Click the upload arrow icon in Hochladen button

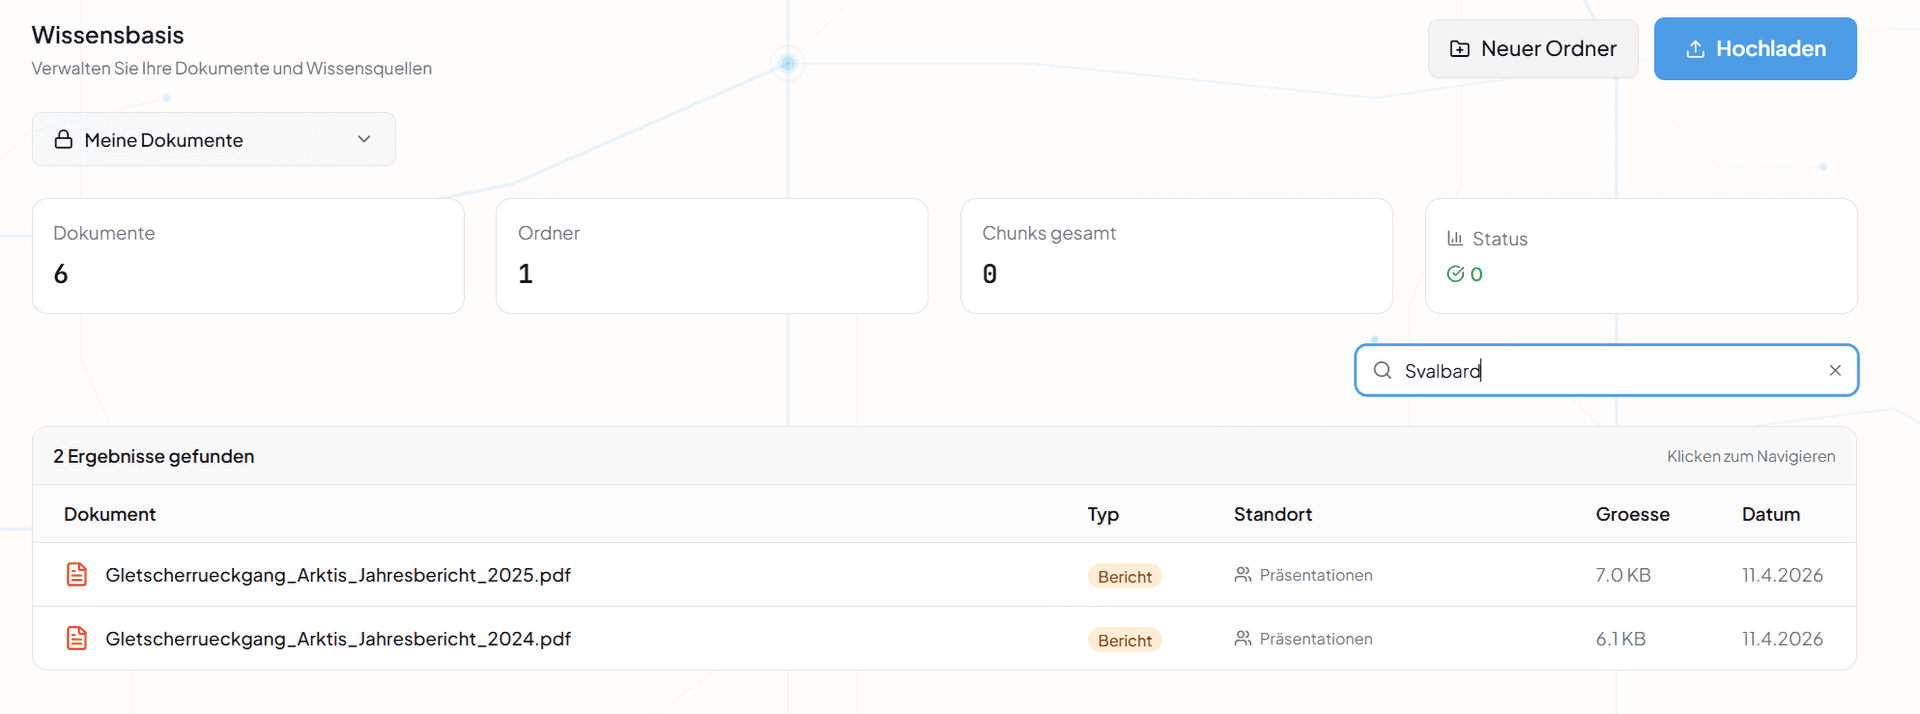1696,47
